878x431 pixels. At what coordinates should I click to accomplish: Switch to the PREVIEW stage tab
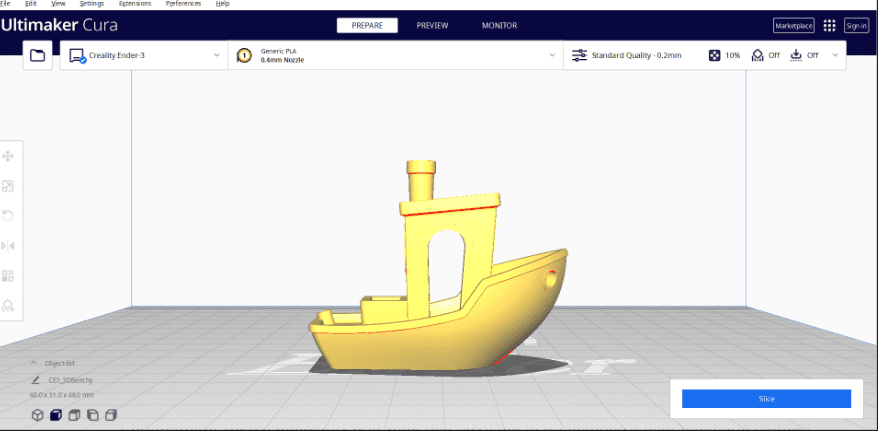[432, 26]
